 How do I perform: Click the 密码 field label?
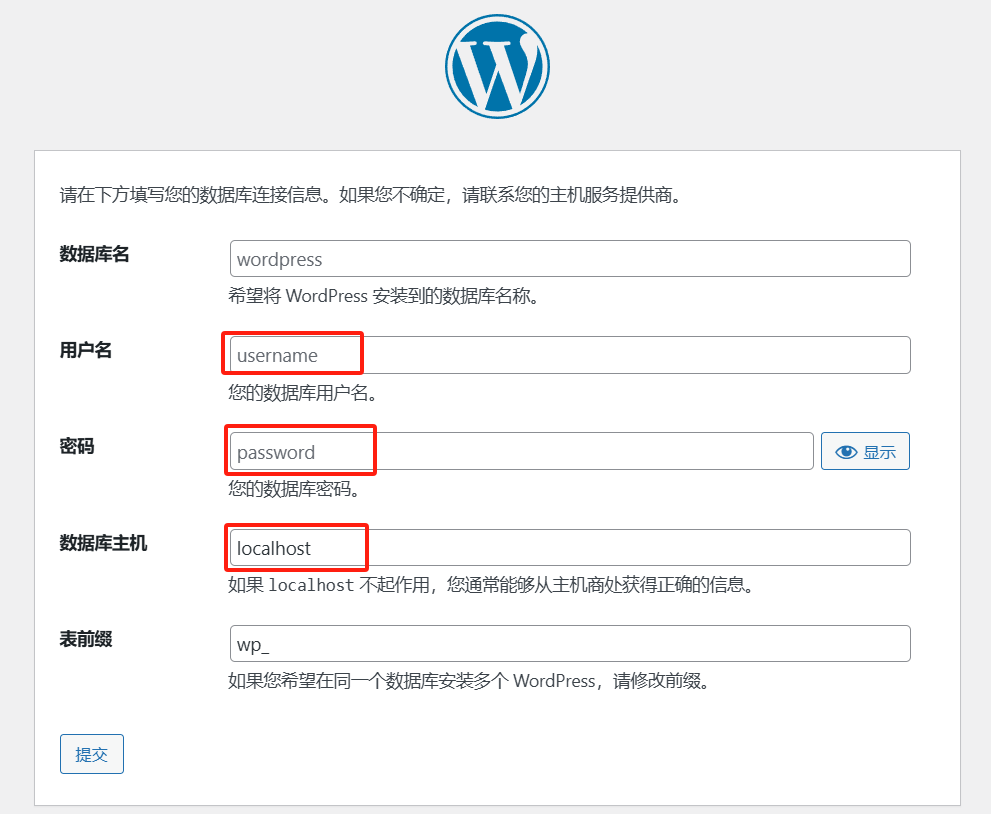tap(77, 446)
